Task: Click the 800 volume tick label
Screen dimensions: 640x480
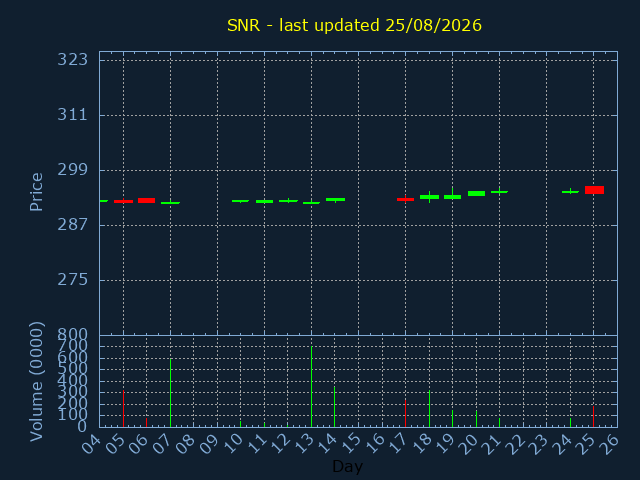Action: click(73, 335)
